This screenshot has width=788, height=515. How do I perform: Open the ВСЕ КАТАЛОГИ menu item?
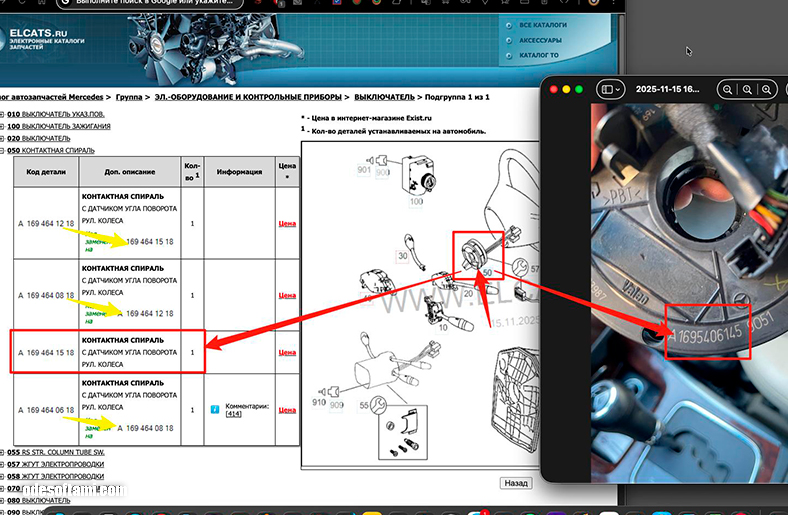click(x=543, y=25)
